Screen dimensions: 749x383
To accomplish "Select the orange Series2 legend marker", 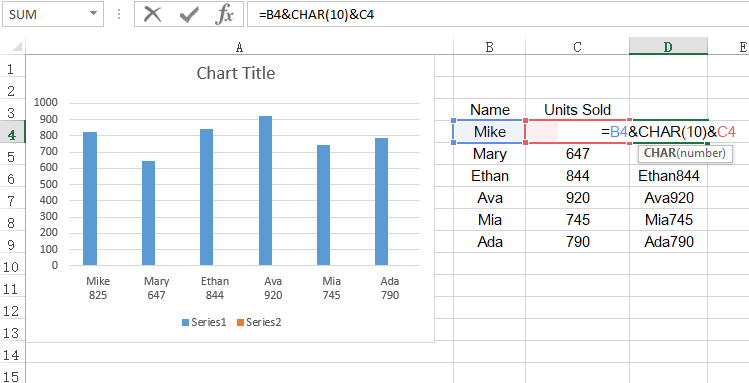I will (x=240, y=323).
